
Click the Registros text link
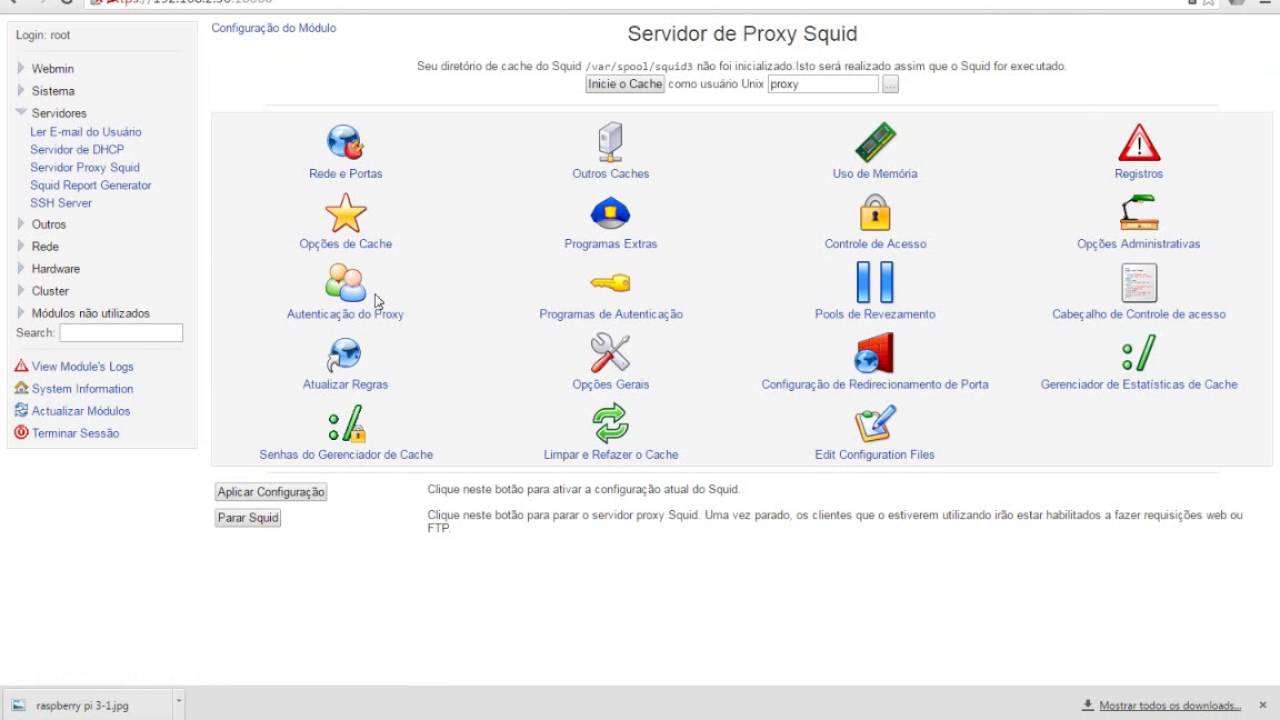[x=1139, y=174]
